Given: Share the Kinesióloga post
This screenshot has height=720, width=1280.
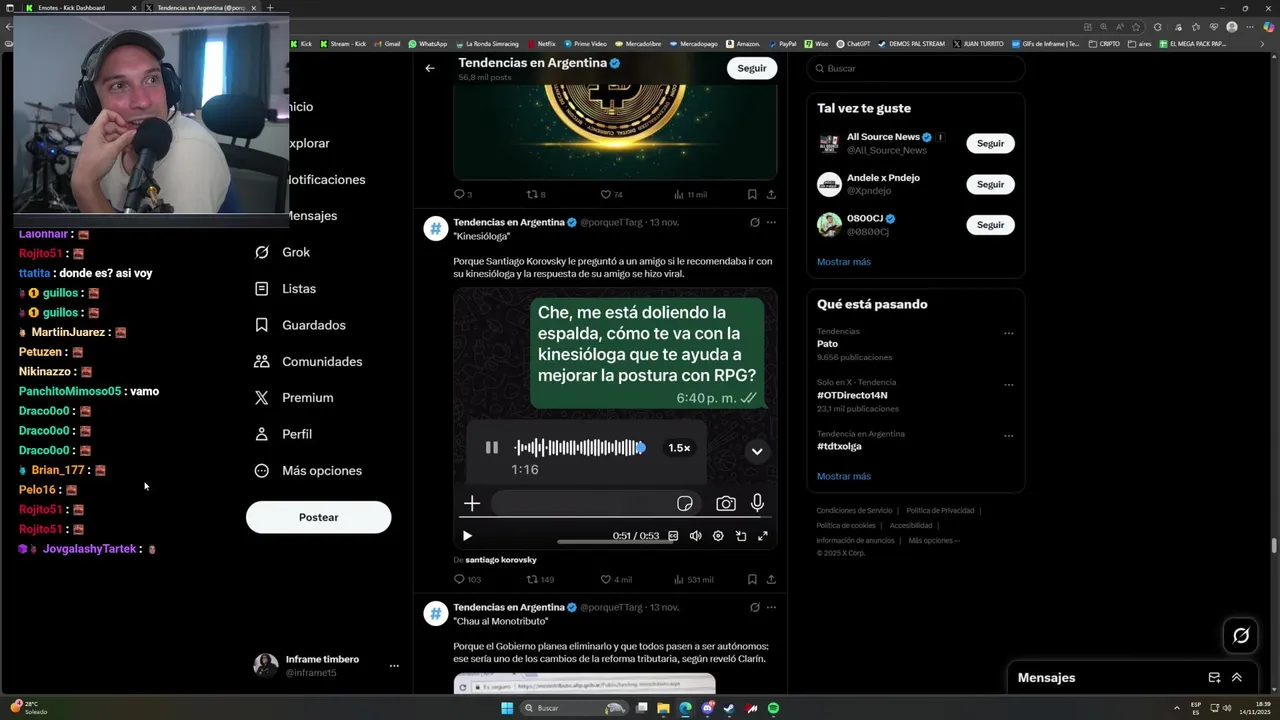Looking at the screenshot, I should tap(771, 579).
